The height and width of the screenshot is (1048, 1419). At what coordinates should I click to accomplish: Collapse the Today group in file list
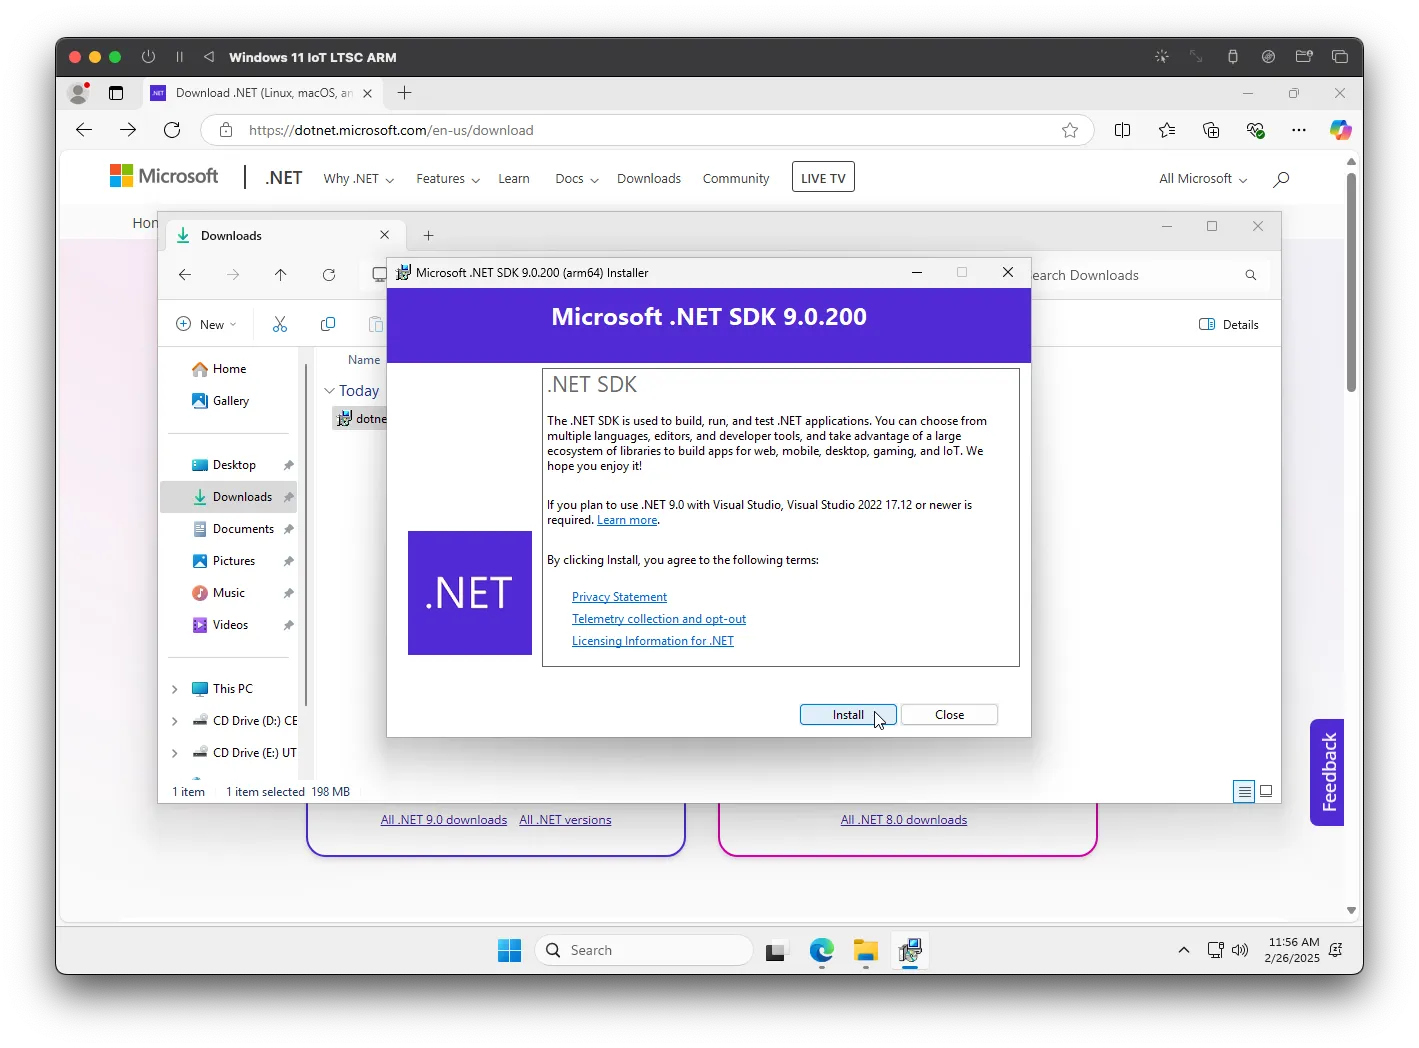tap(329, 391)
